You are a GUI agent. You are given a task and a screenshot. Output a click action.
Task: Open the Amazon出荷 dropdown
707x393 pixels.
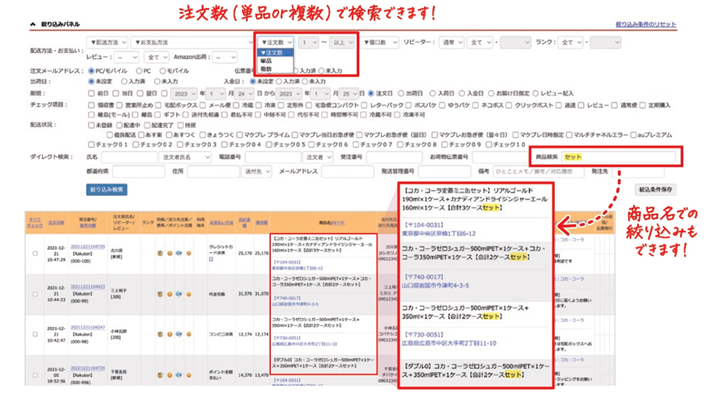(225, 57)
